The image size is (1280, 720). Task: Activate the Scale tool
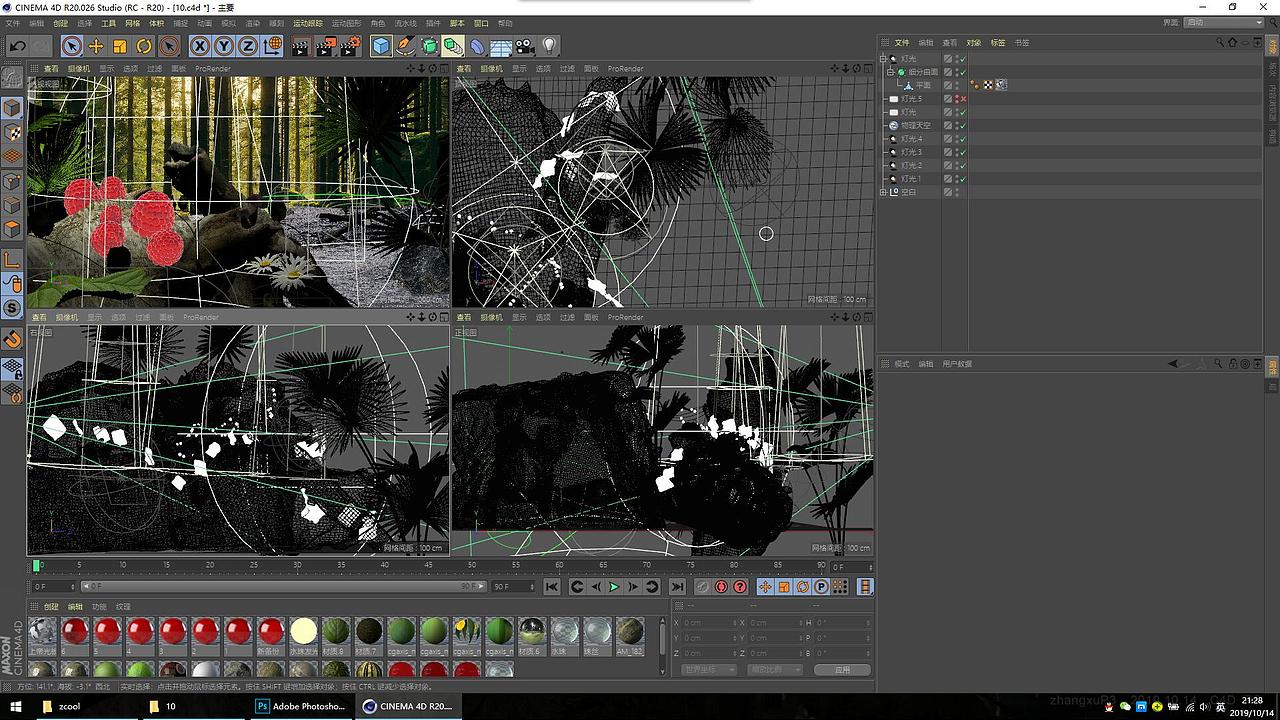pos(120,46)
